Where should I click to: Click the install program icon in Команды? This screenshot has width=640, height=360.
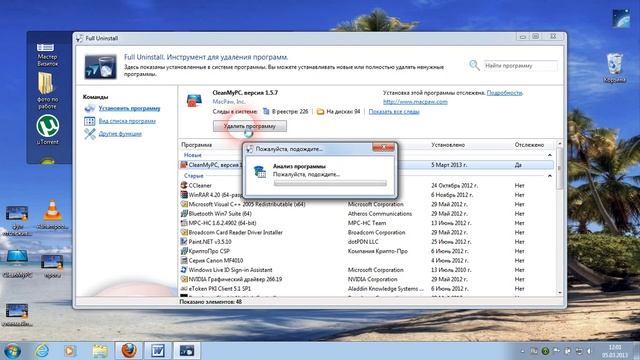tap(90, 108)
